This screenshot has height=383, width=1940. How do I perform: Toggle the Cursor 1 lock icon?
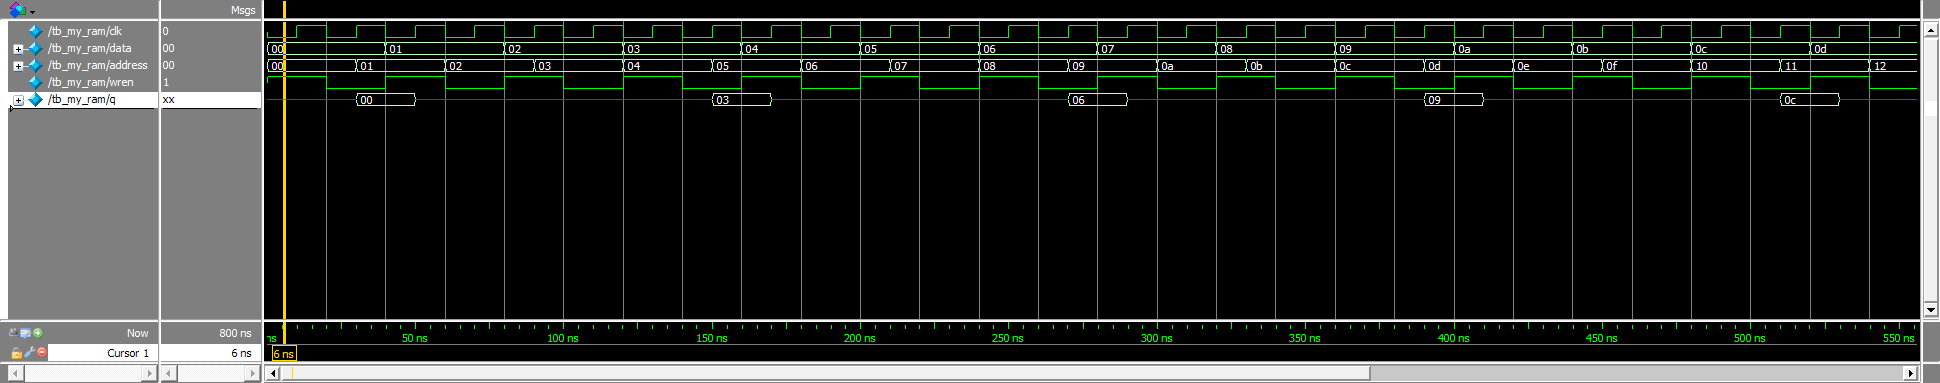pyautogui.click(x=16, y=353)
